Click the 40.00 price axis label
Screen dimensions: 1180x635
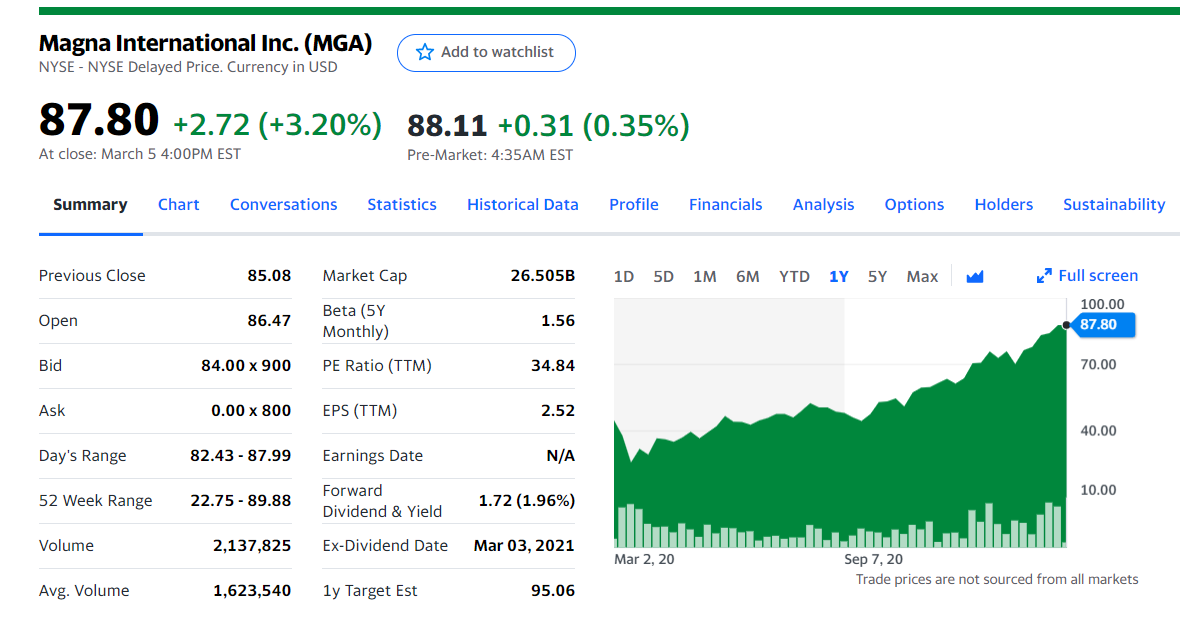tap(1099, 431)
